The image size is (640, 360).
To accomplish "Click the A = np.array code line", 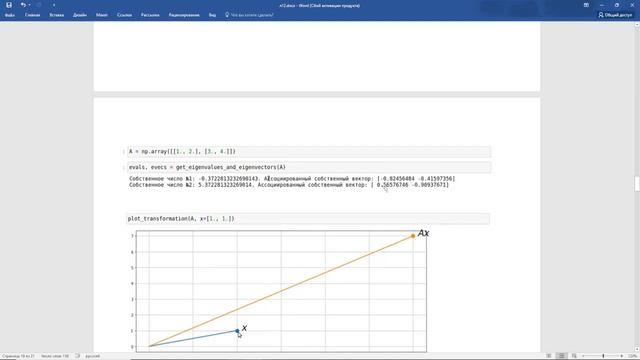I will pos(309,151).
